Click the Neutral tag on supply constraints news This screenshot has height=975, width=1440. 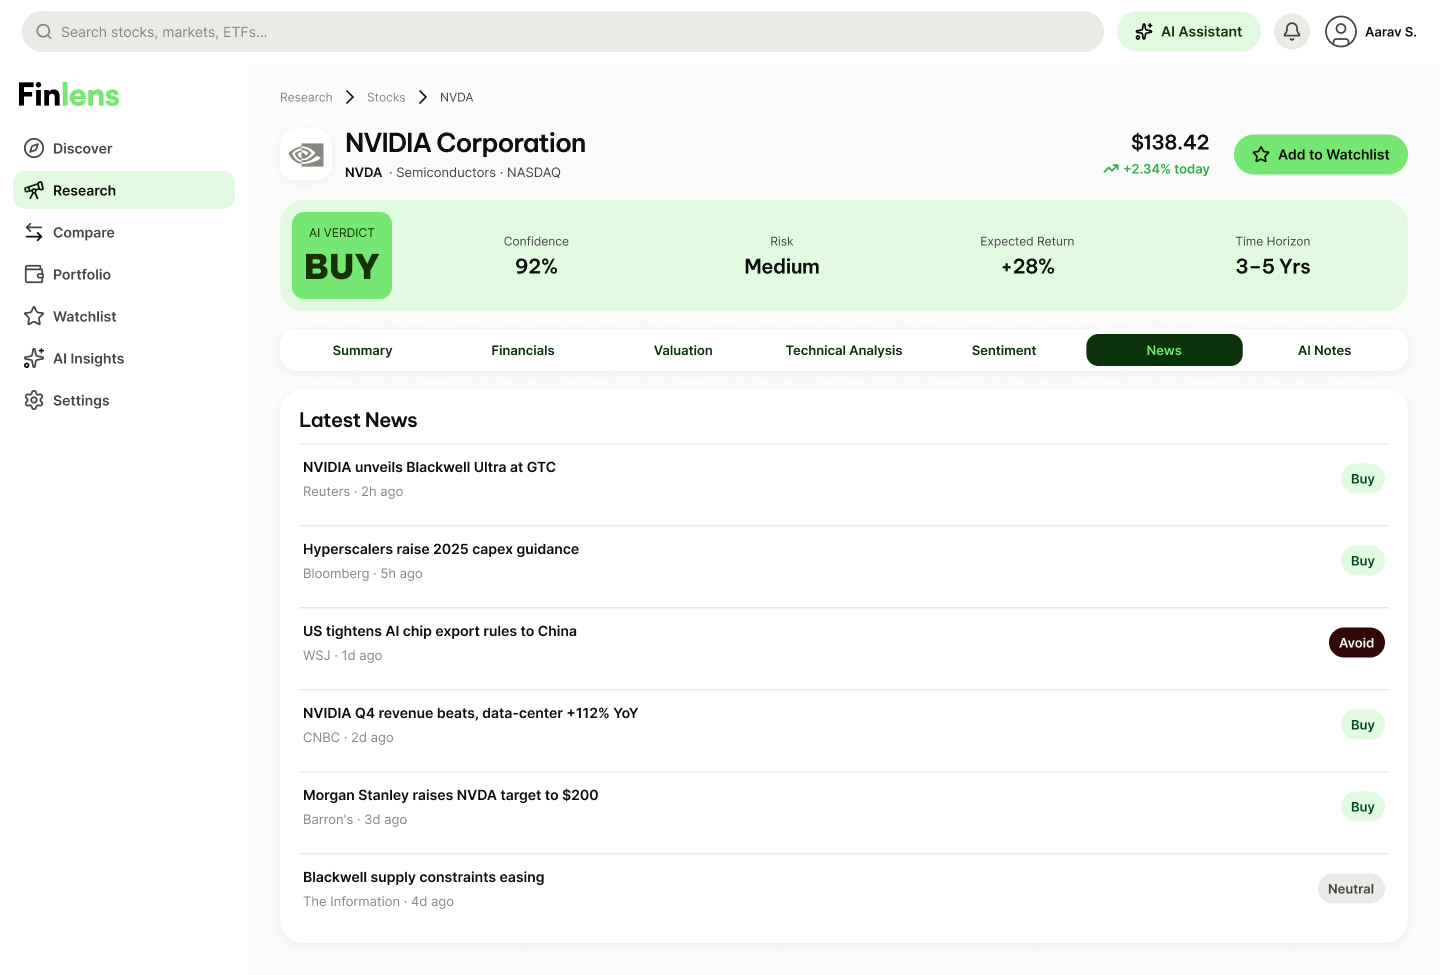coord(1351,889)
